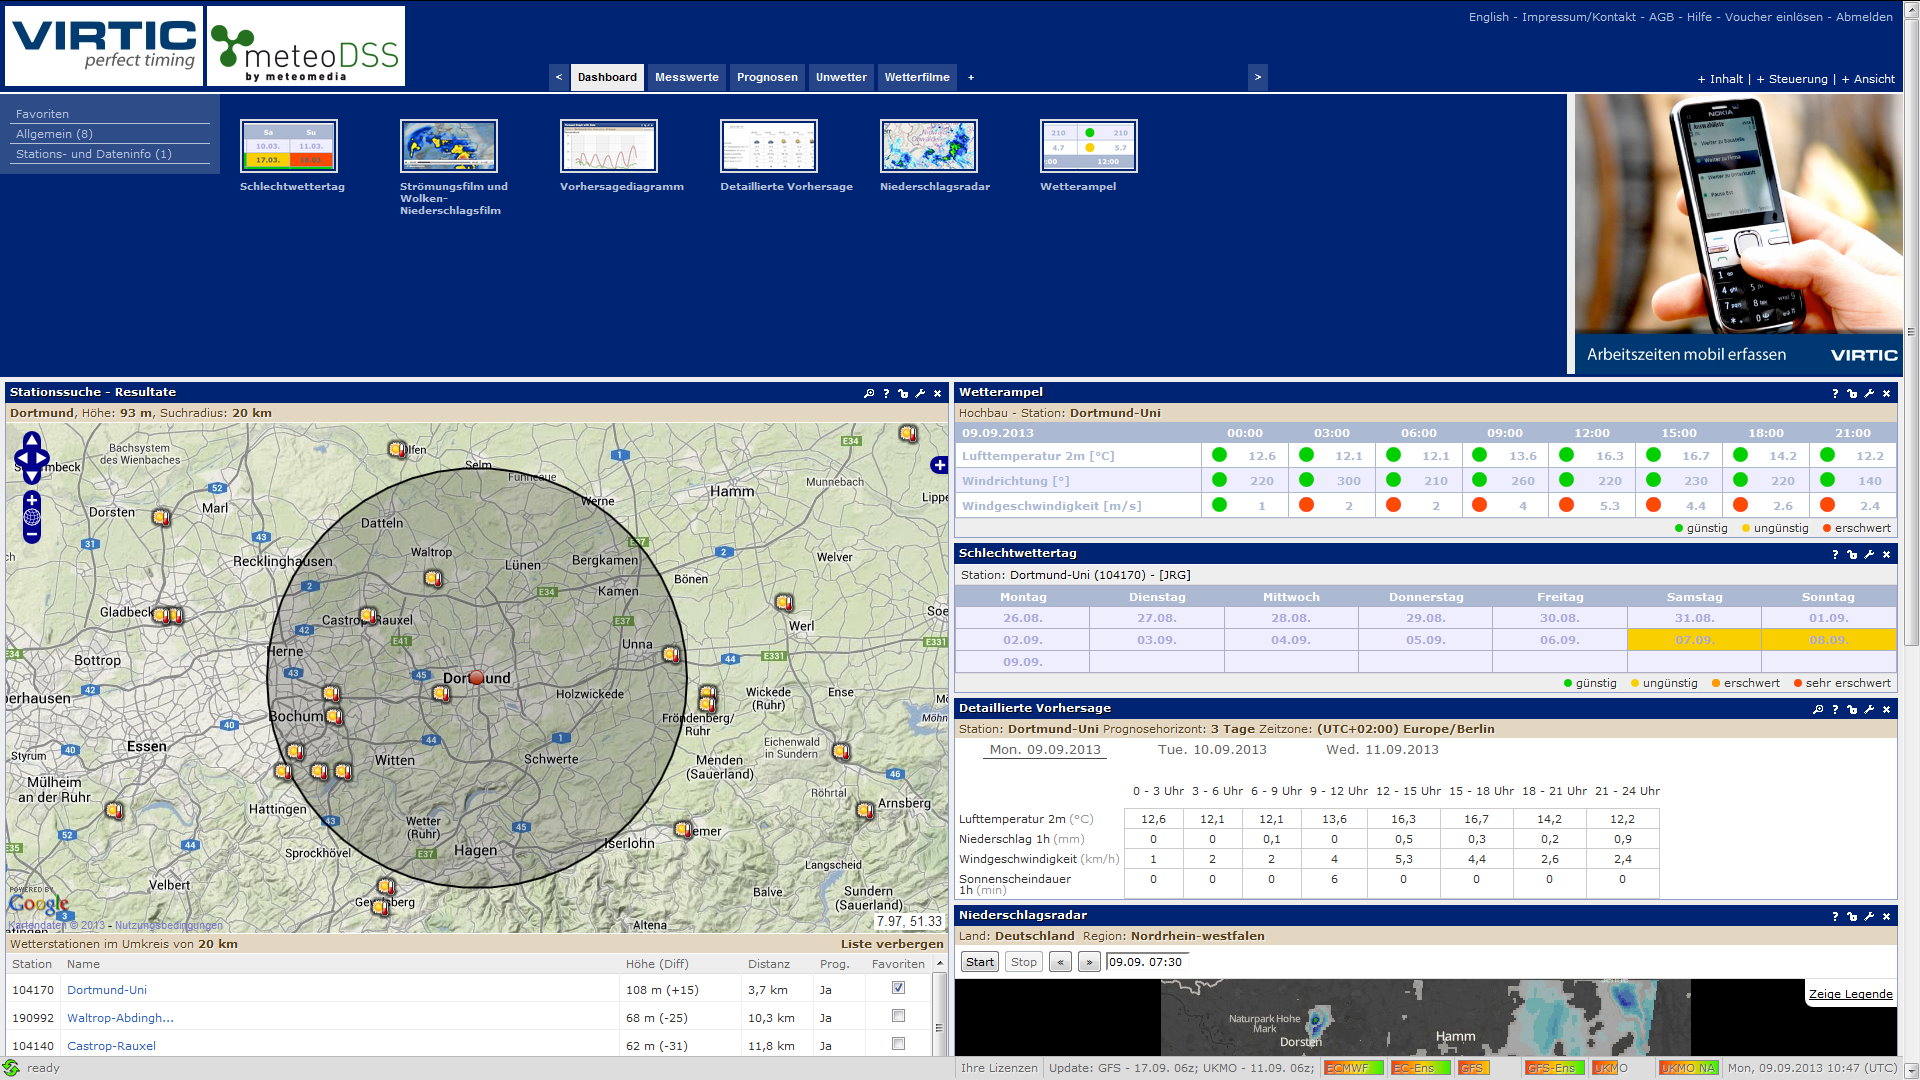Expand the Steuerung section
Viewport: 1920px width, 1080px height.
(x=1791, y=79)
